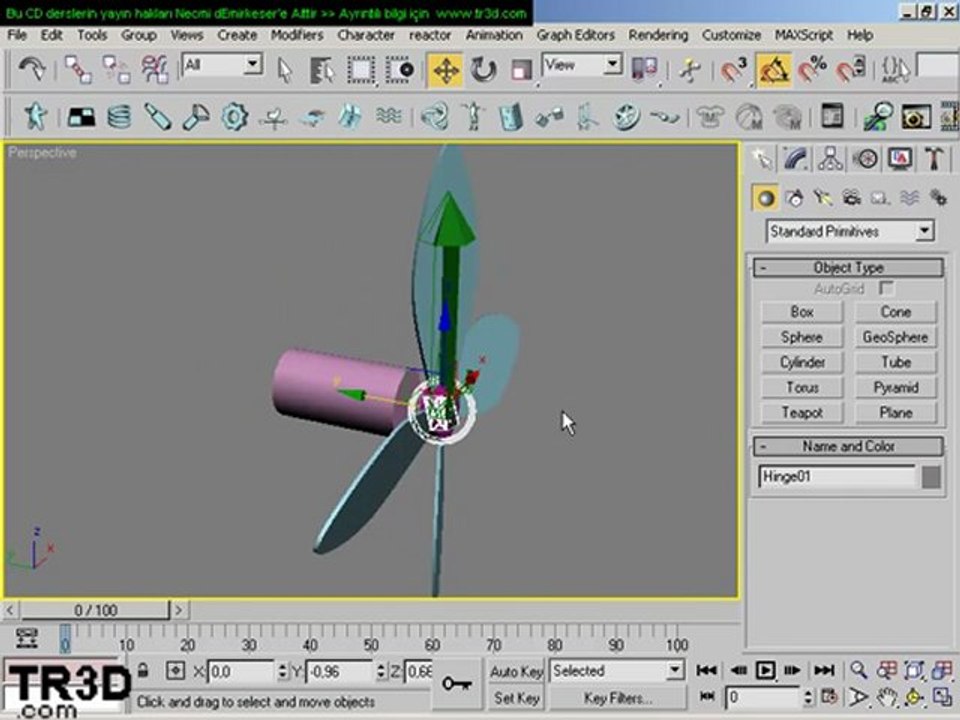Open the Modifiers menu
This screenshot has height=720, width=960.
coord(297,36)
